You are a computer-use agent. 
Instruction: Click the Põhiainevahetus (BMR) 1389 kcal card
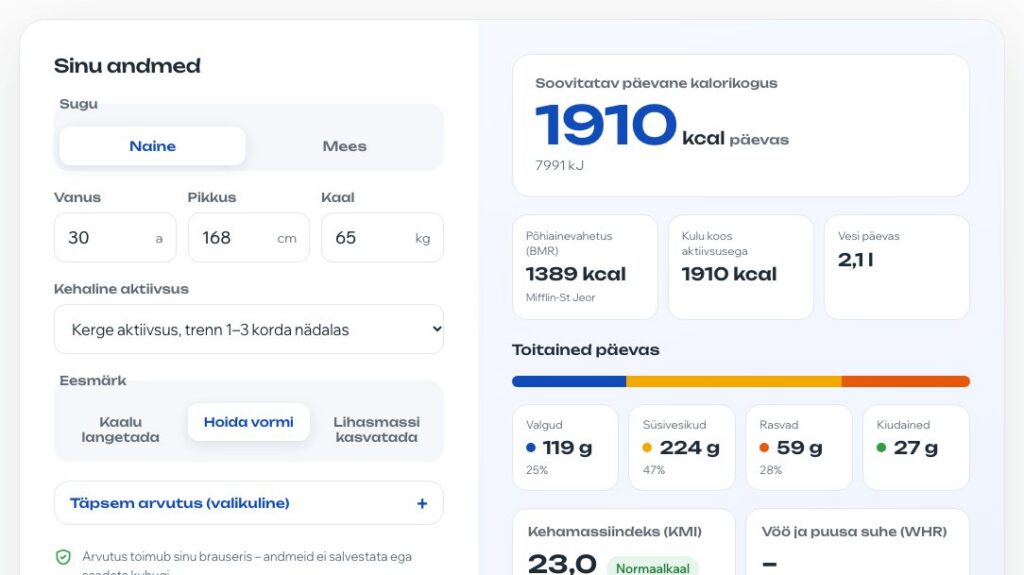point(585,267)
